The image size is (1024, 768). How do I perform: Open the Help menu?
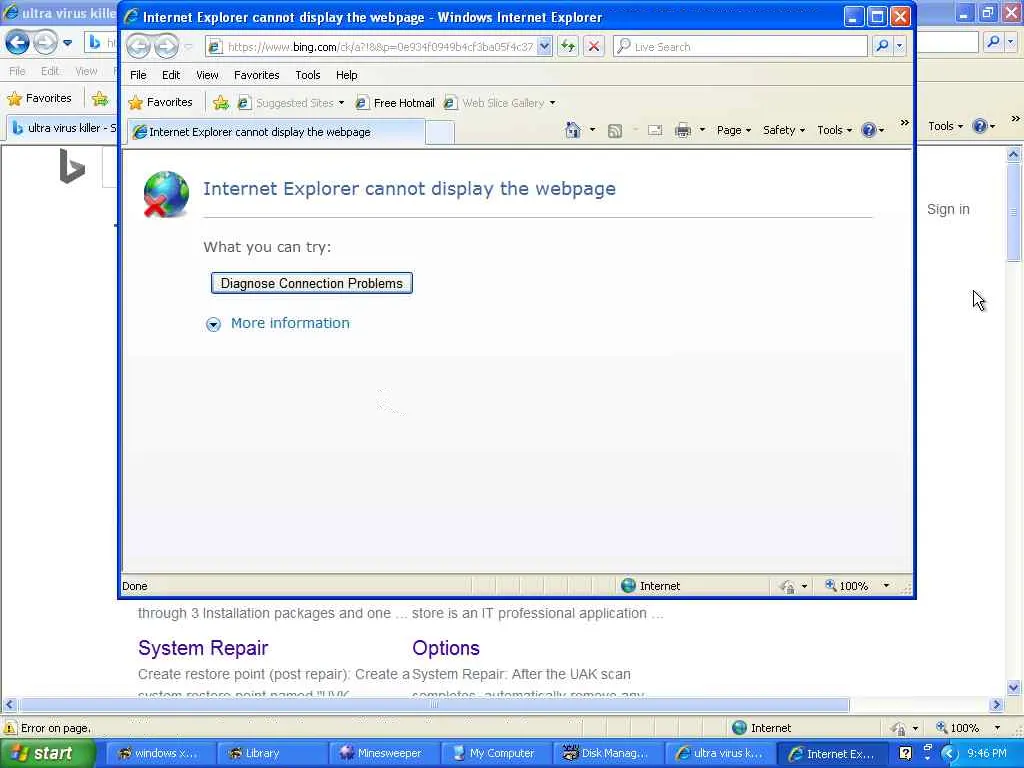click(x=347, y=75)
